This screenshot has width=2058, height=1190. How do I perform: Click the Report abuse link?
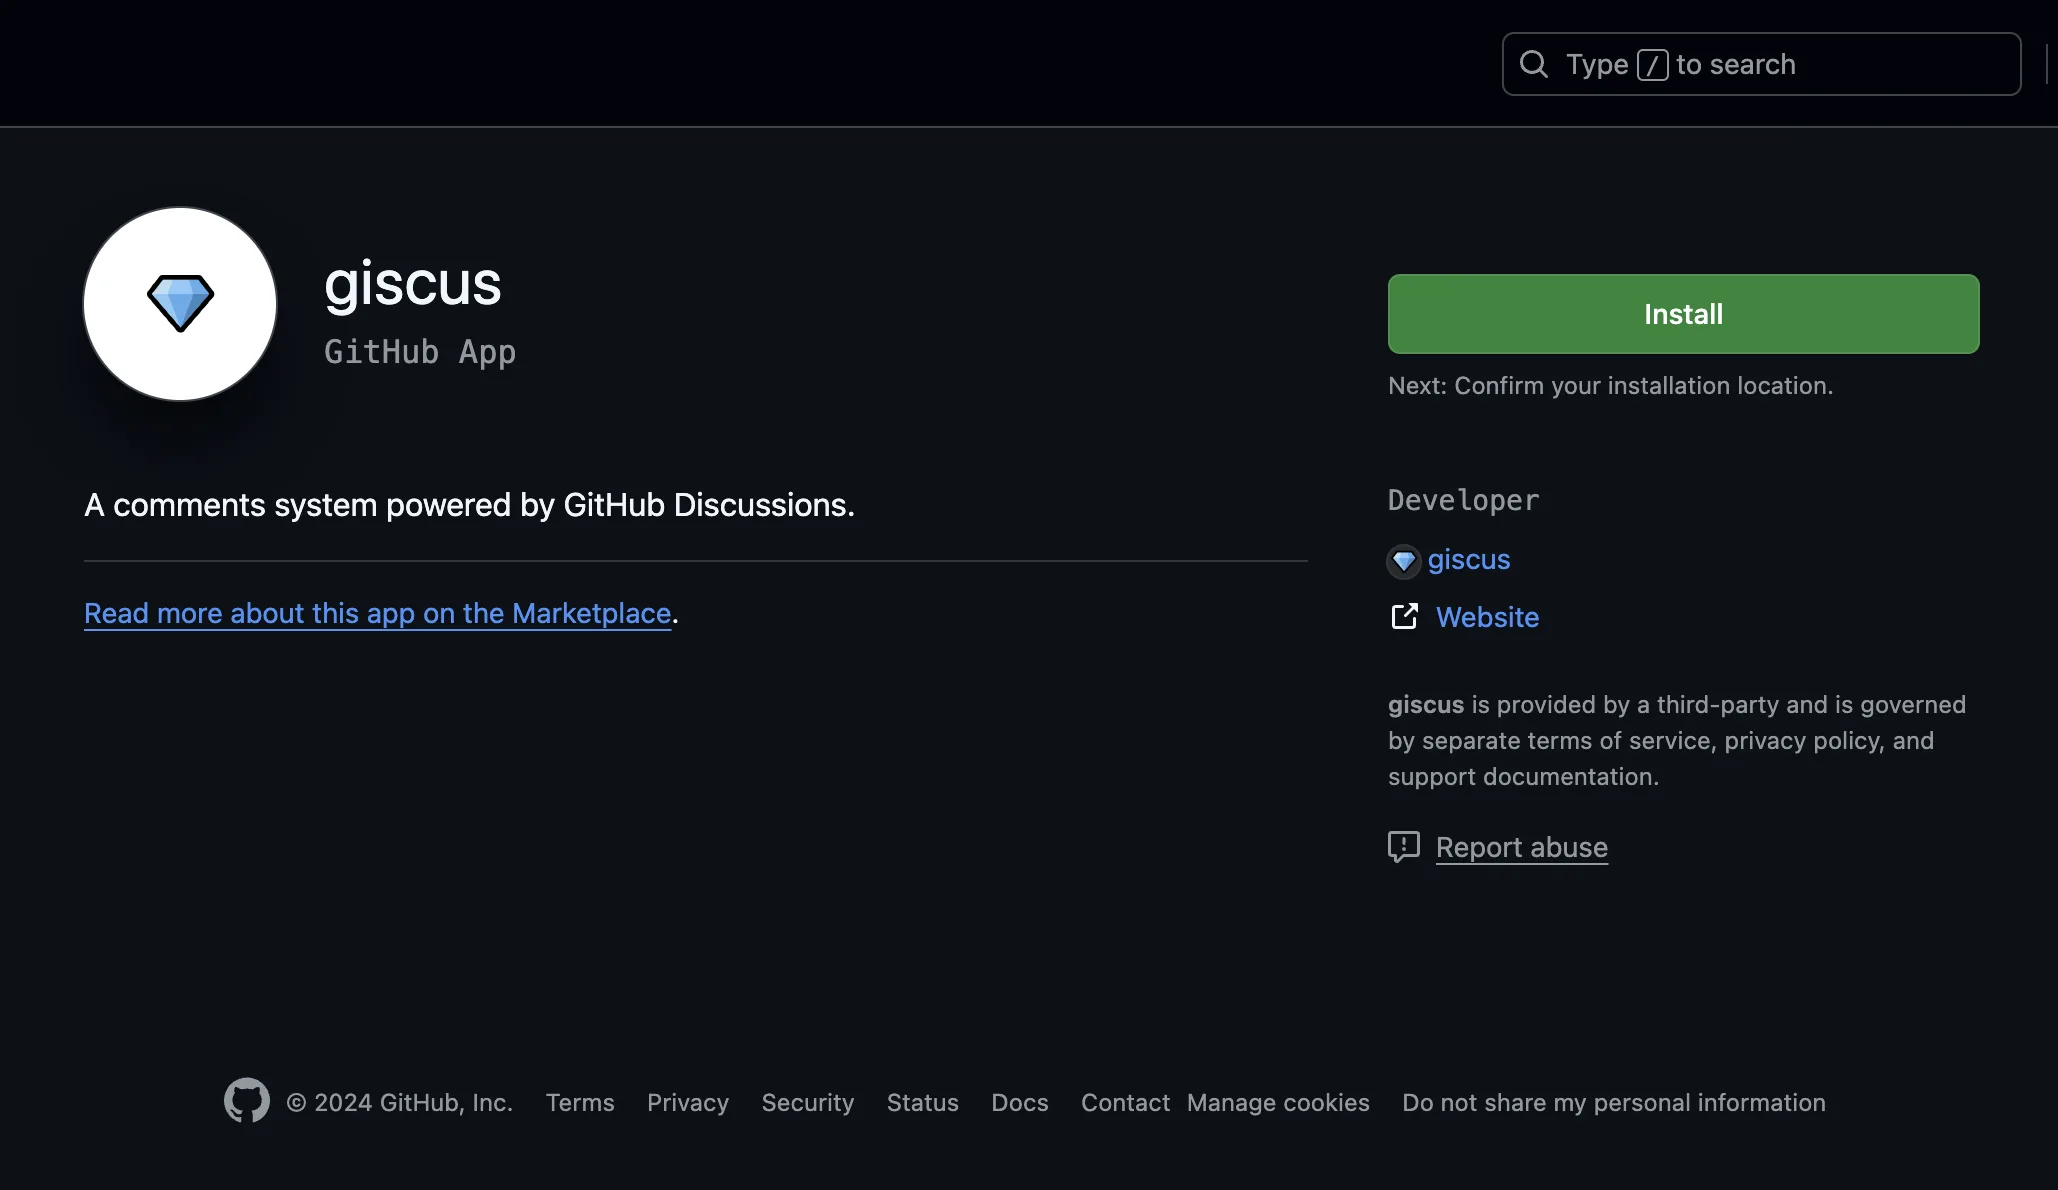point(1522,847)
